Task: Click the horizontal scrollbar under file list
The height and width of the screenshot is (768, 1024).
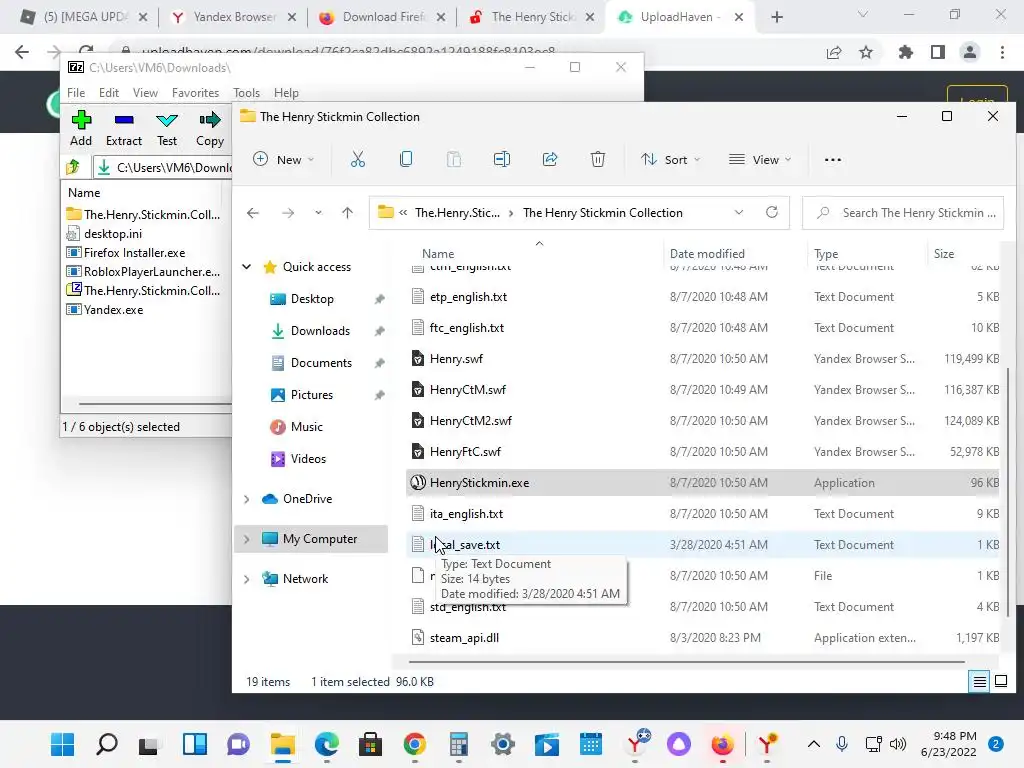Action: [686, 662]
